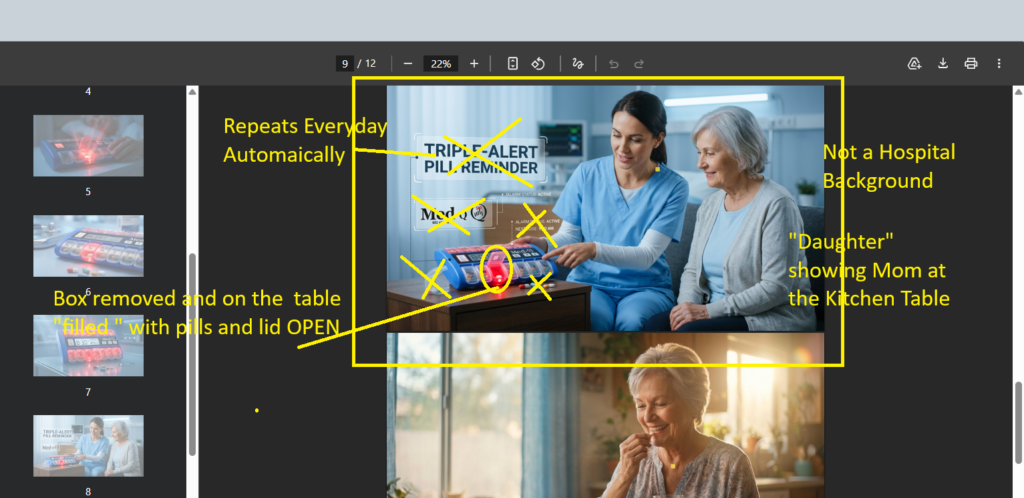The width and height of the screenshot is (1024, 498).
Task: Click the zoom in plus button
Action: (474, 63)
